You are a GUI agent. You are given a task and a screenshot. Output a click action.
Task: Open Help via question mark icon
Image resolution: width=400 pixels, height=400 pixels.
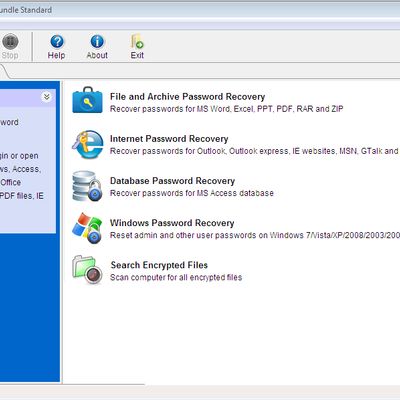click(57, 41)
